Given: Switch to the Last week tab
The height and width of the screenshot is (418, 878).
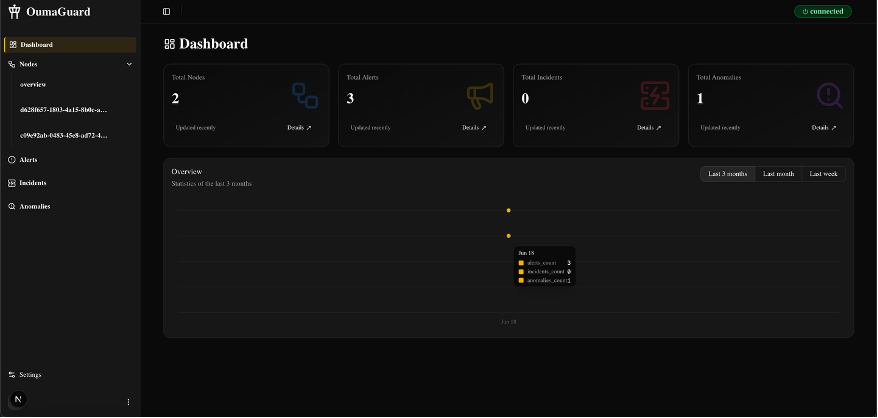Looking at the screenshot, I should pos(823,174).
